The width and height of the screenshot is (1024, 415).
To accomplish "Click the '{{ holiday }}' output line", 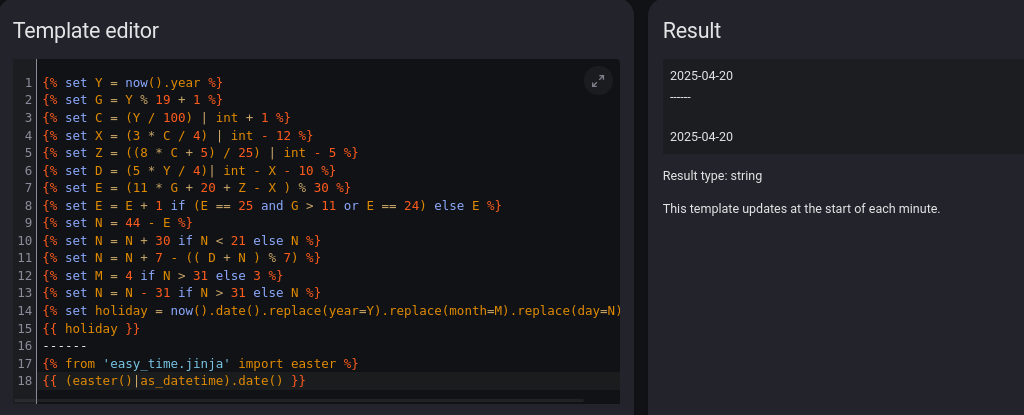I will (x=91, y=328).
